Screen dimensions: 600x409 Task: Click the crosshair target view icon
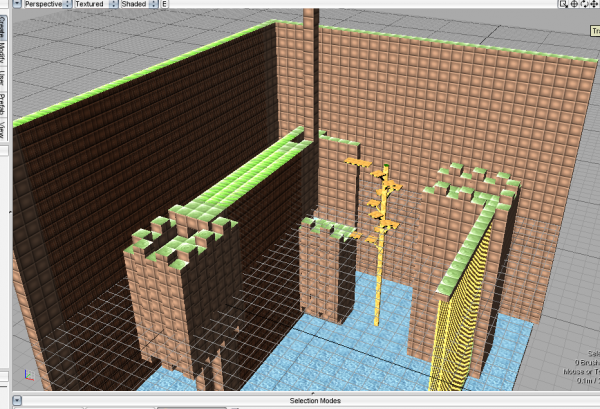coord(575,4)
